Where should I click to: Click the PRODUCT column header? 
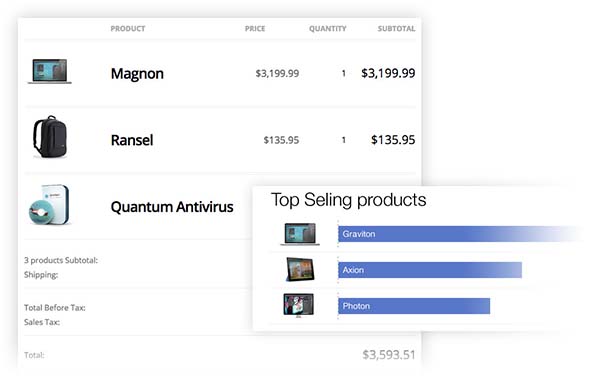[128, 29]
